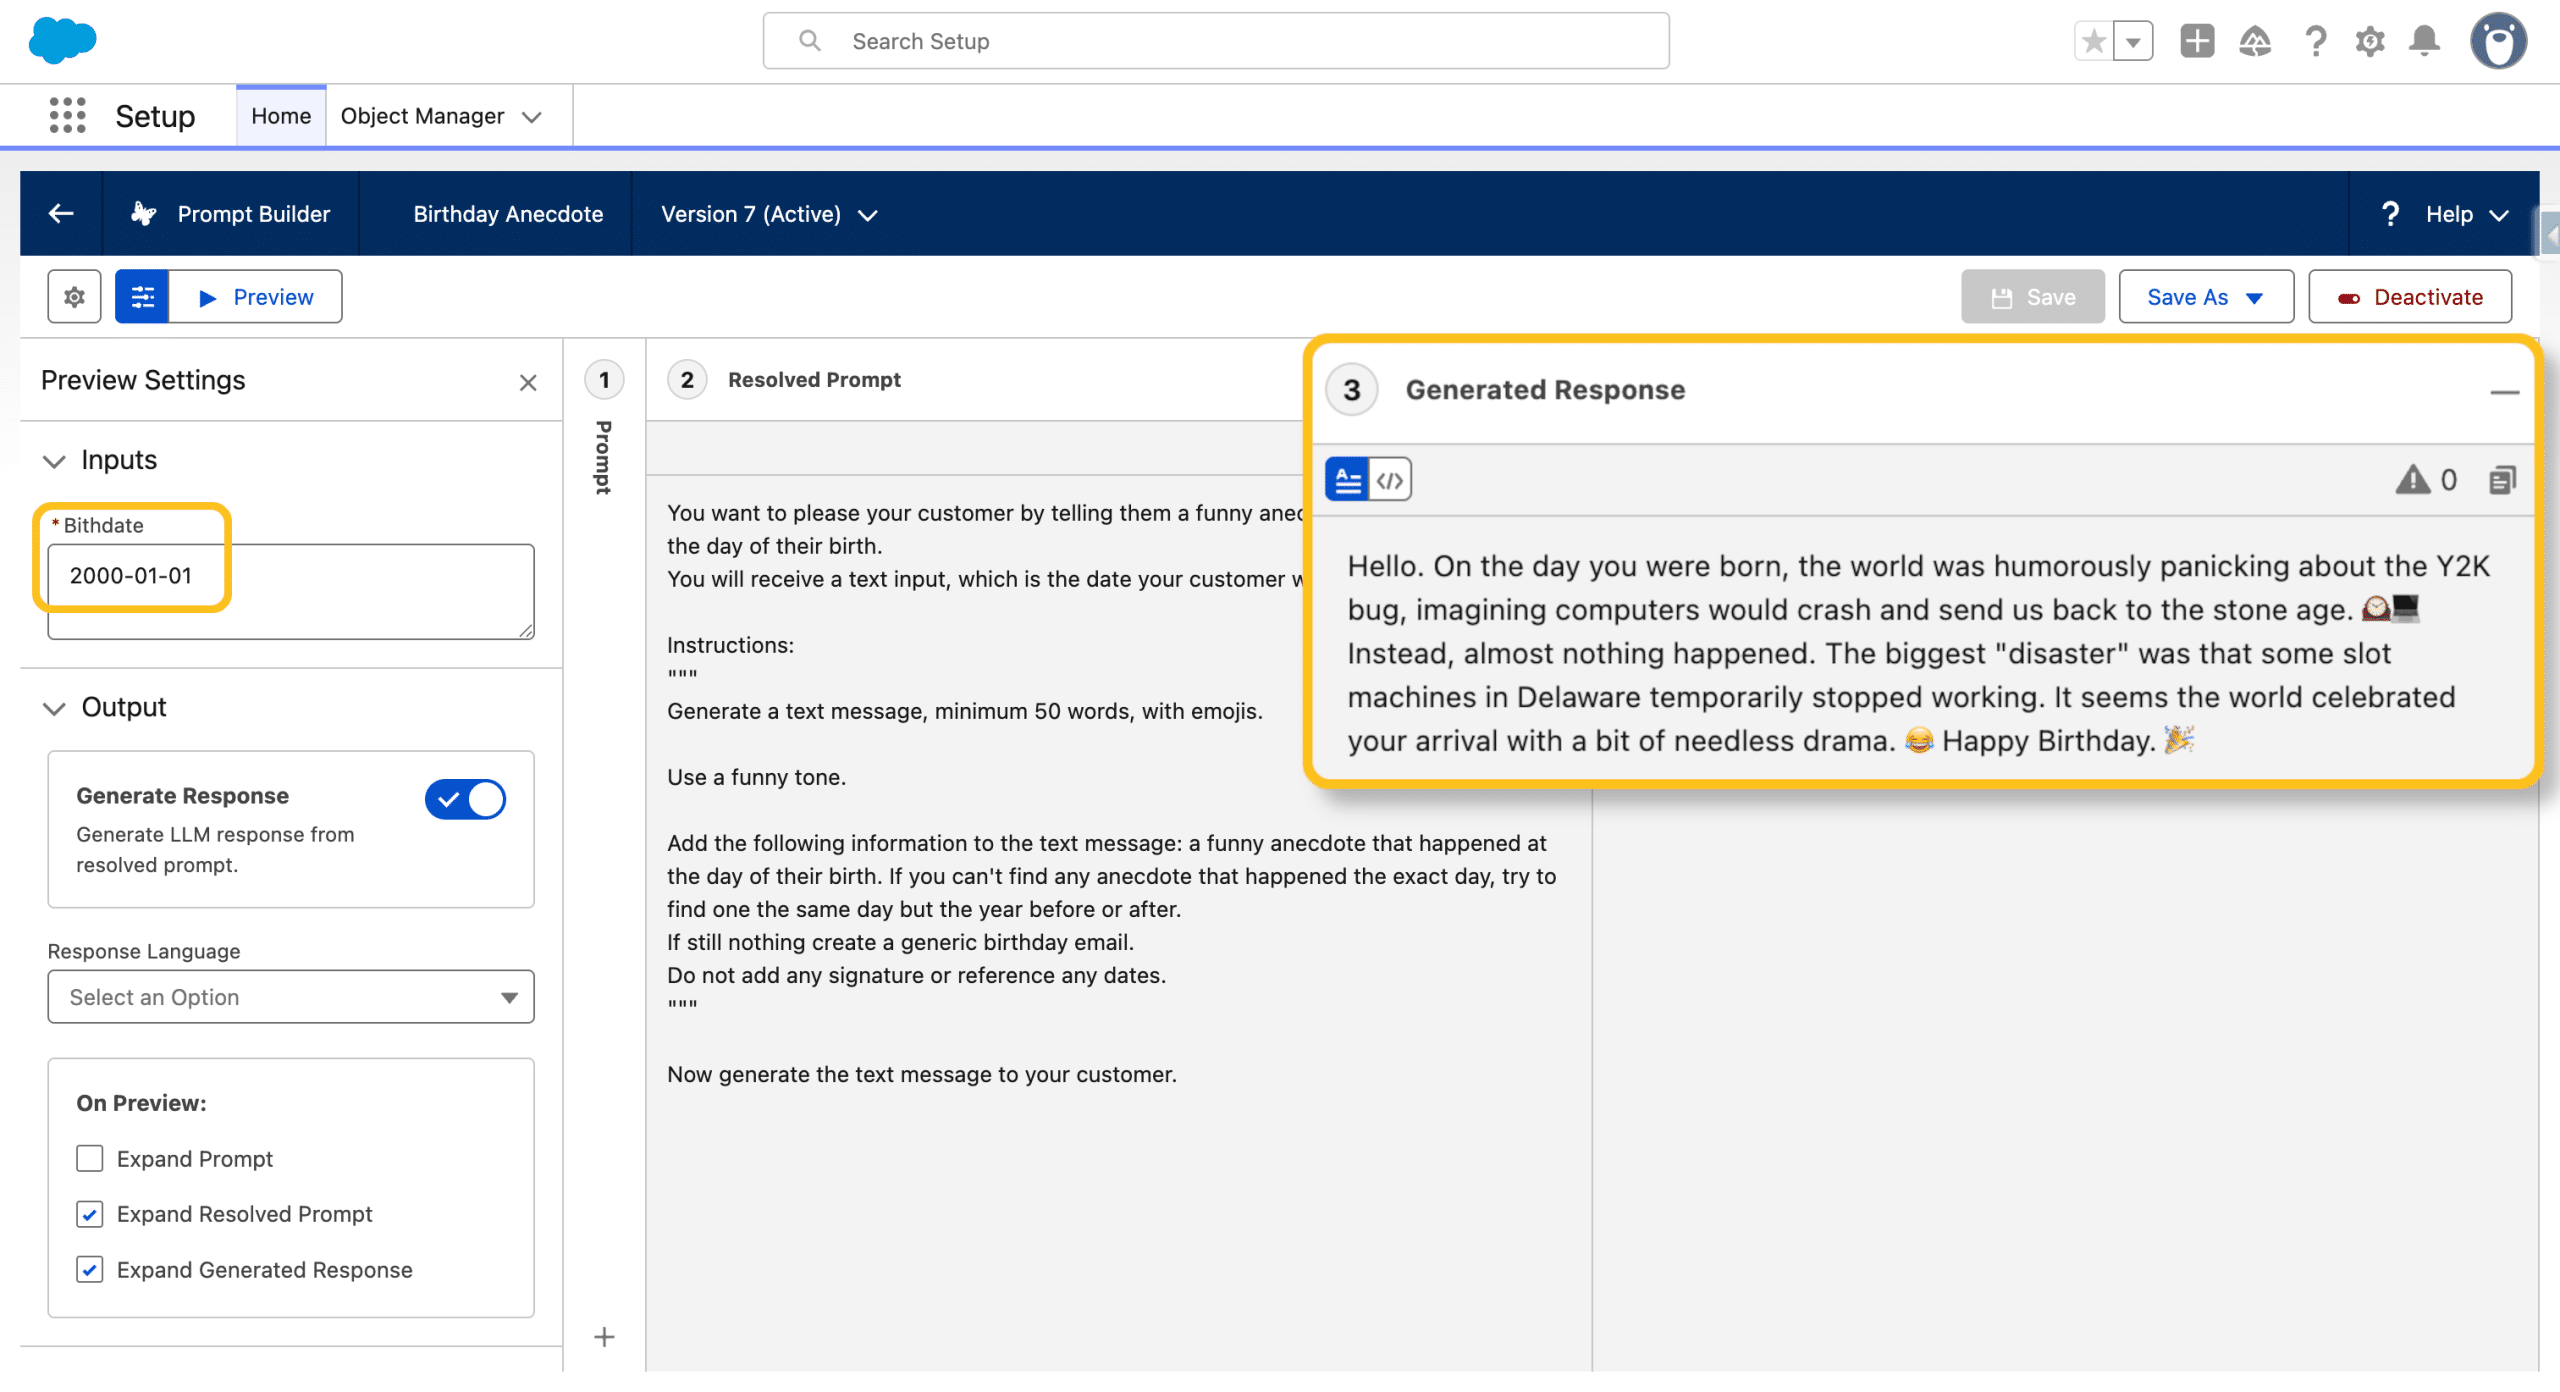Toggle the Preview Settings sliders icon
Image resolution: width=2560 pixels, height=1392 pixels.
[142, 297]
